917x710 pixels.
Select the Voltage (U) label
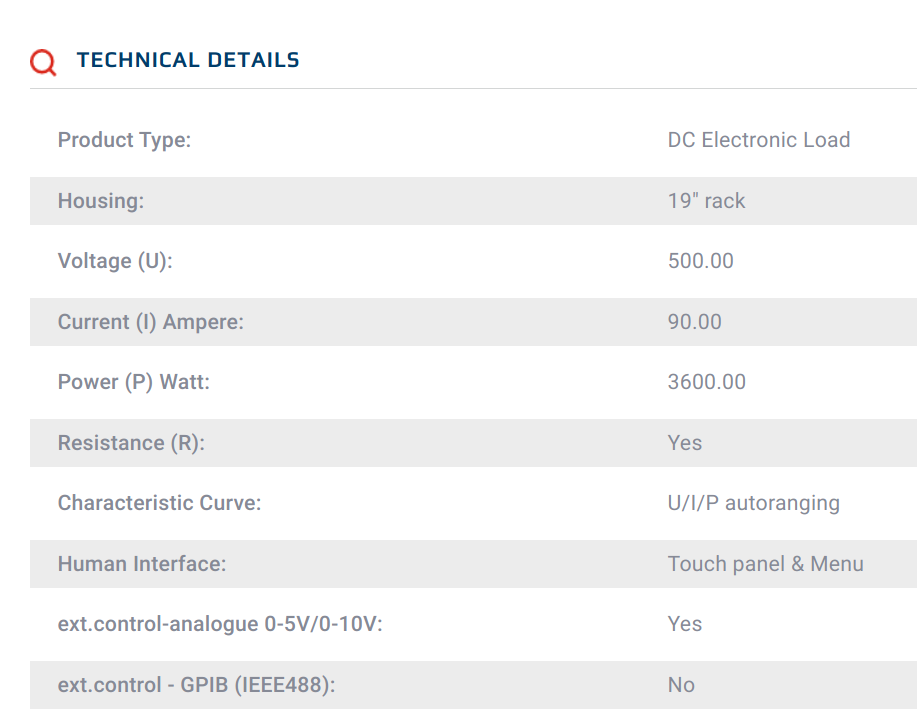[x=115, y=261]
